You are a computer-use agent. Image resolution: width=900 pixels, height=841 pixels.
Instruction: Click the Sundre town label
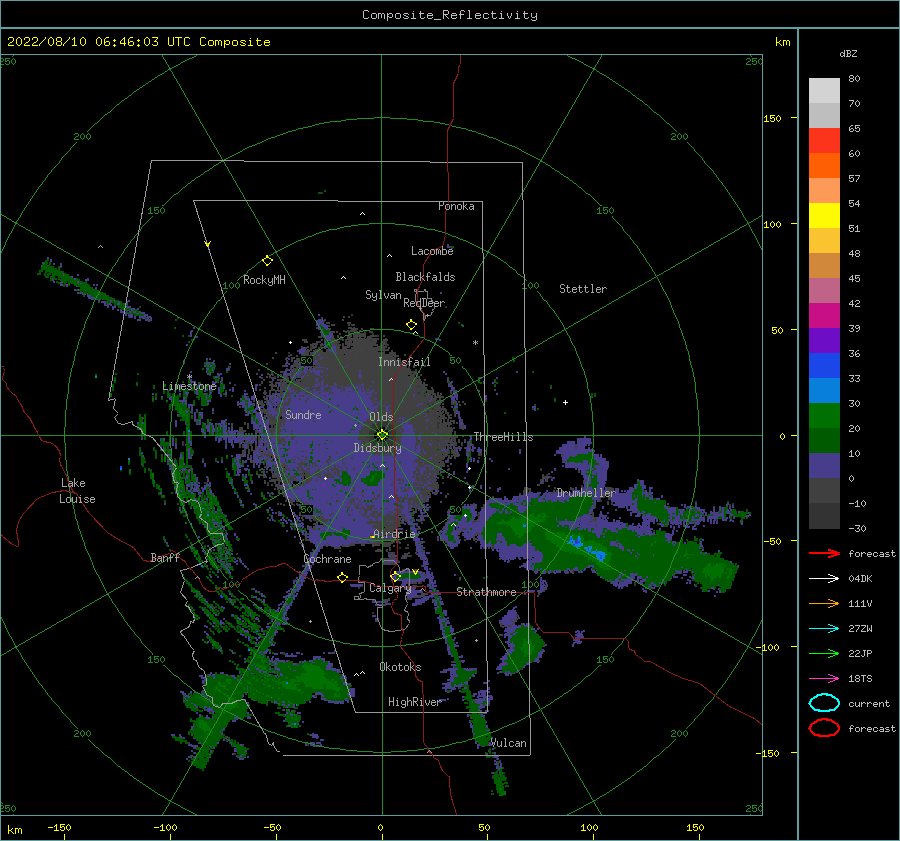coord(303,414)
